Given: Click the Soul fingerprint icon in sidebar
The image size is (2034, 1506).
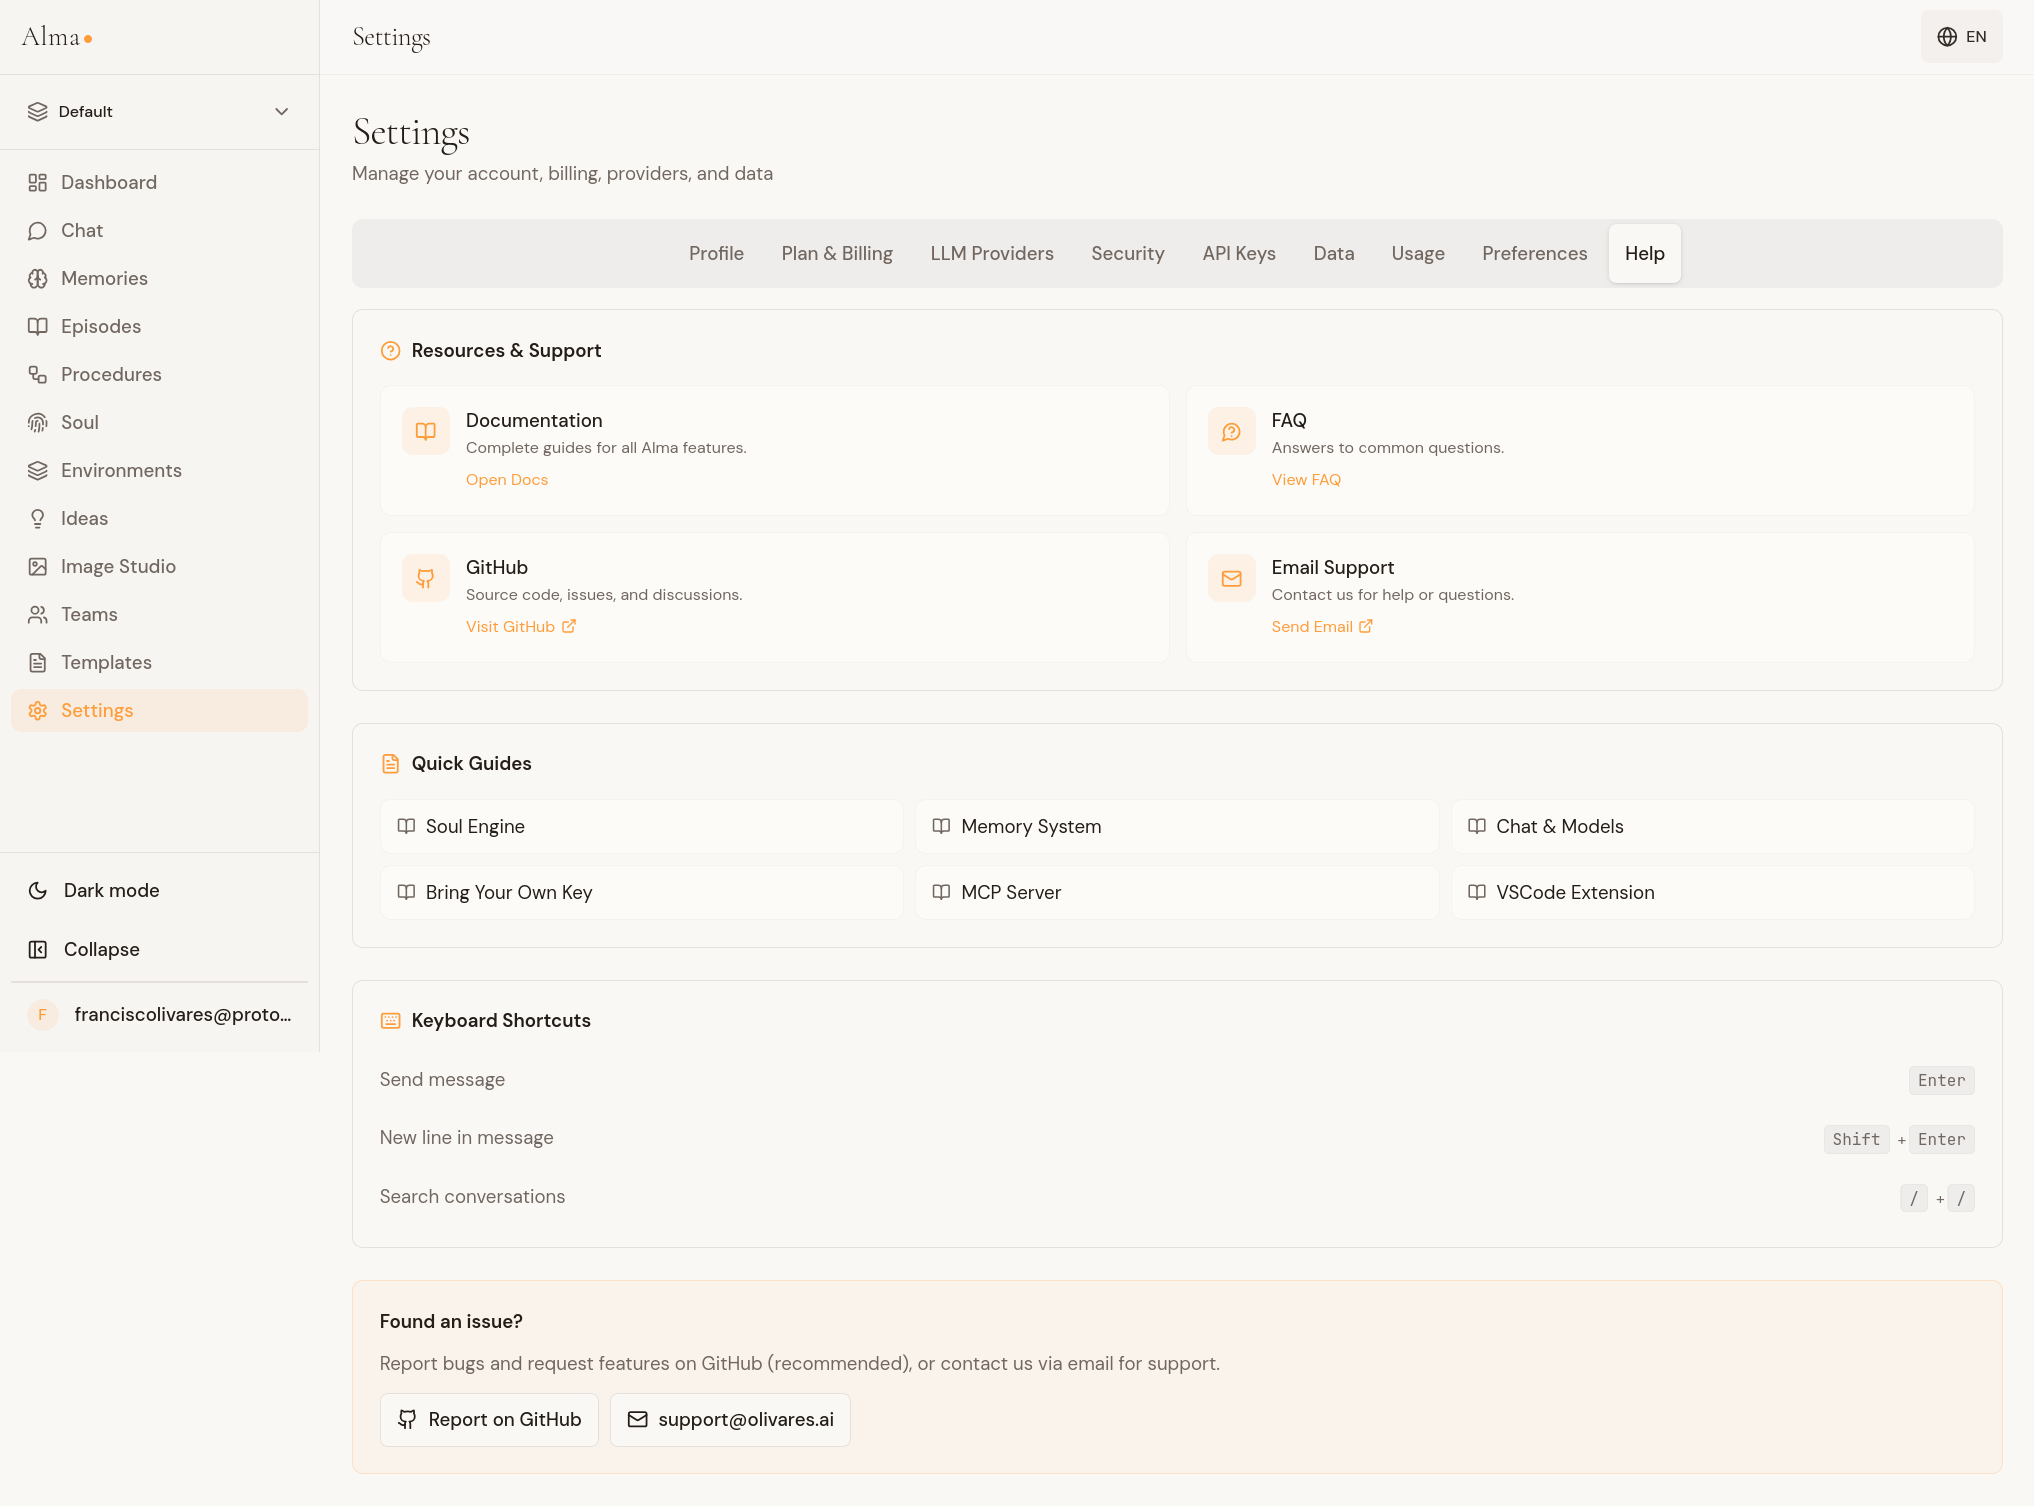Looking at the screenshot, I should coord(38,423).
